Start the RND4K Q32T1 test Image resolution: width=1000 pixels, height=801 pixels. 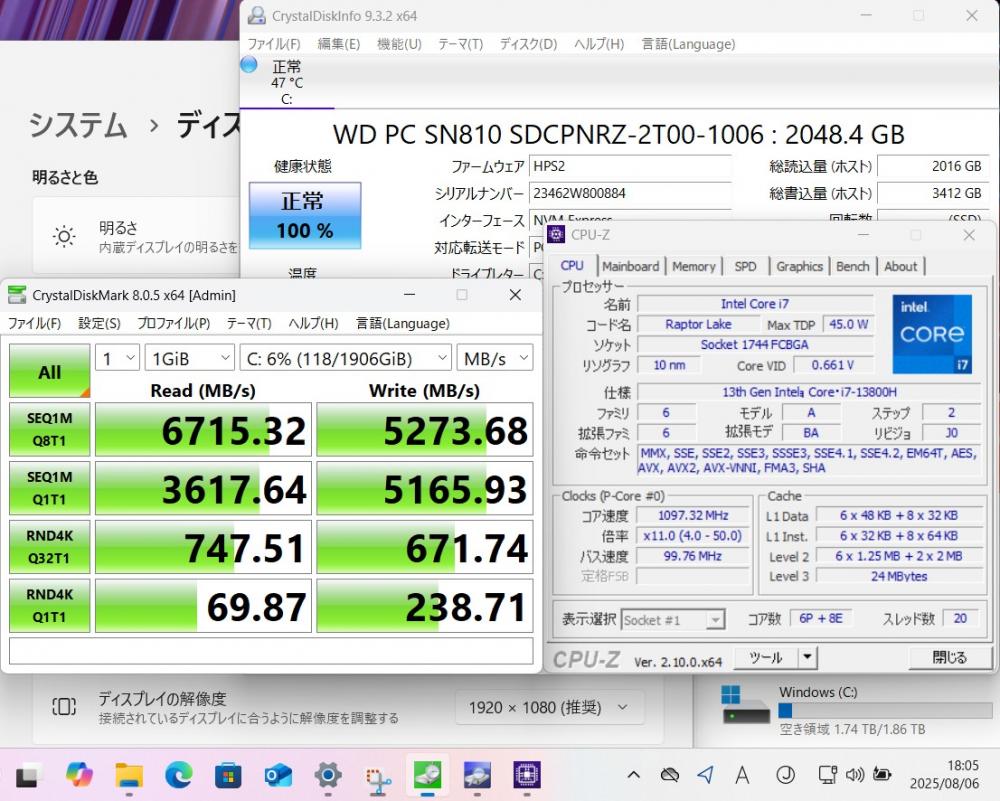click(49, 547)
